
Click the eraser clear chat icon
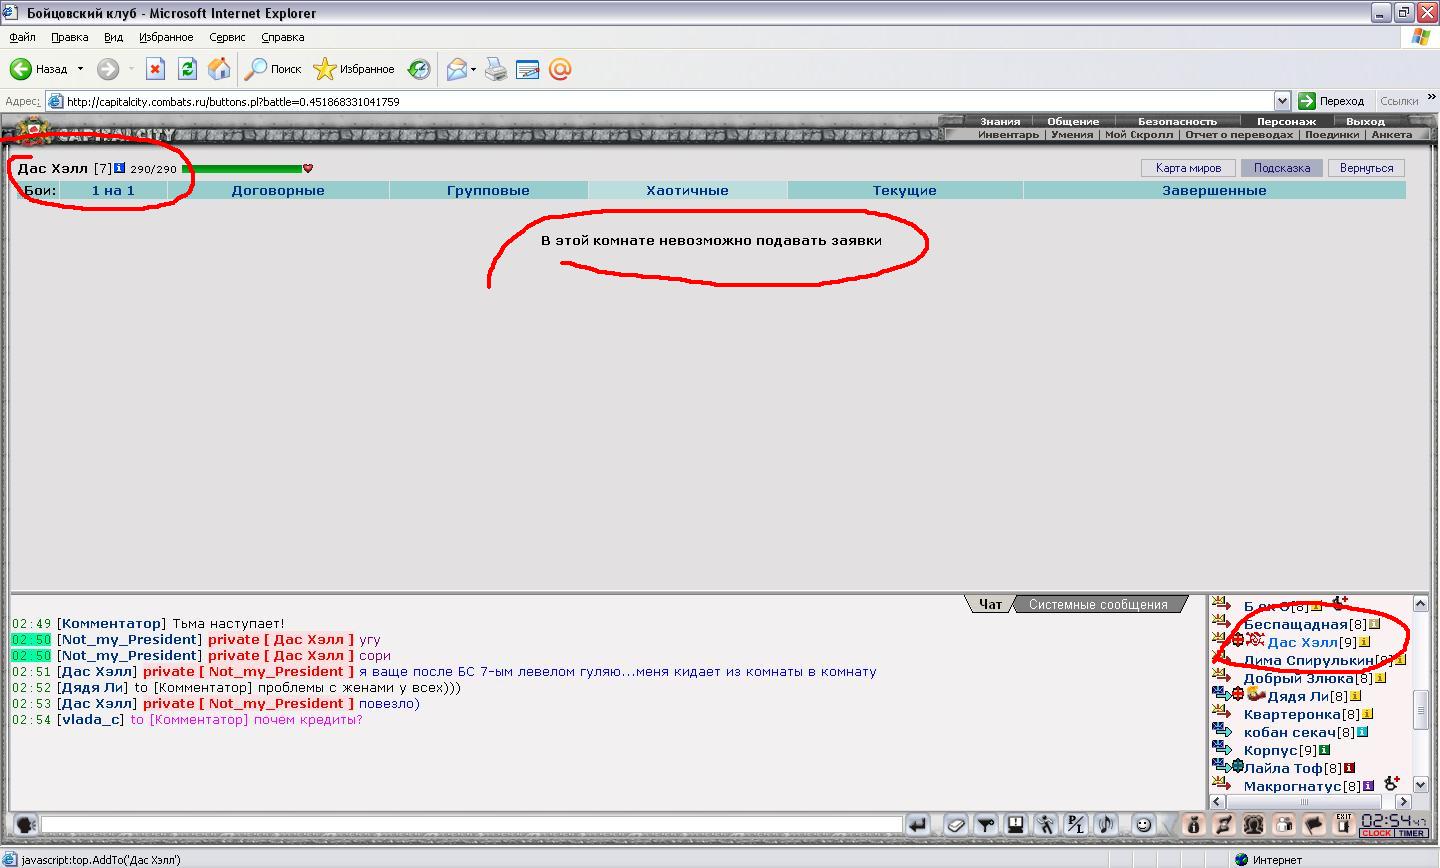pyautogui.click(x=955, y=825)
